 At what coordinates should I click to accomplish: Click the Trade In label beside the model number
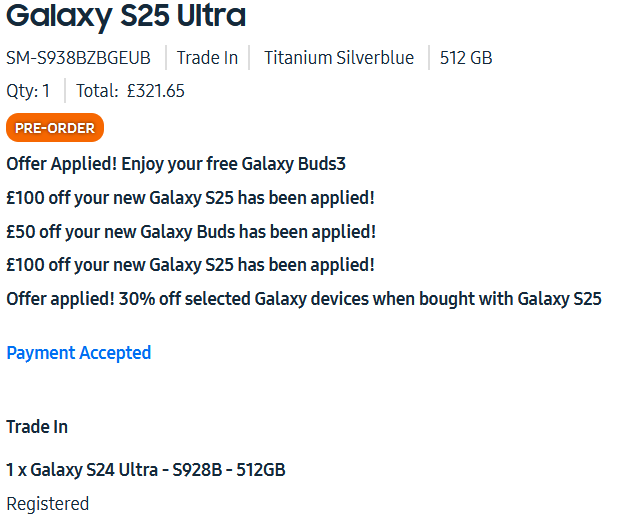pyautogui.click(x=207, y=58)
